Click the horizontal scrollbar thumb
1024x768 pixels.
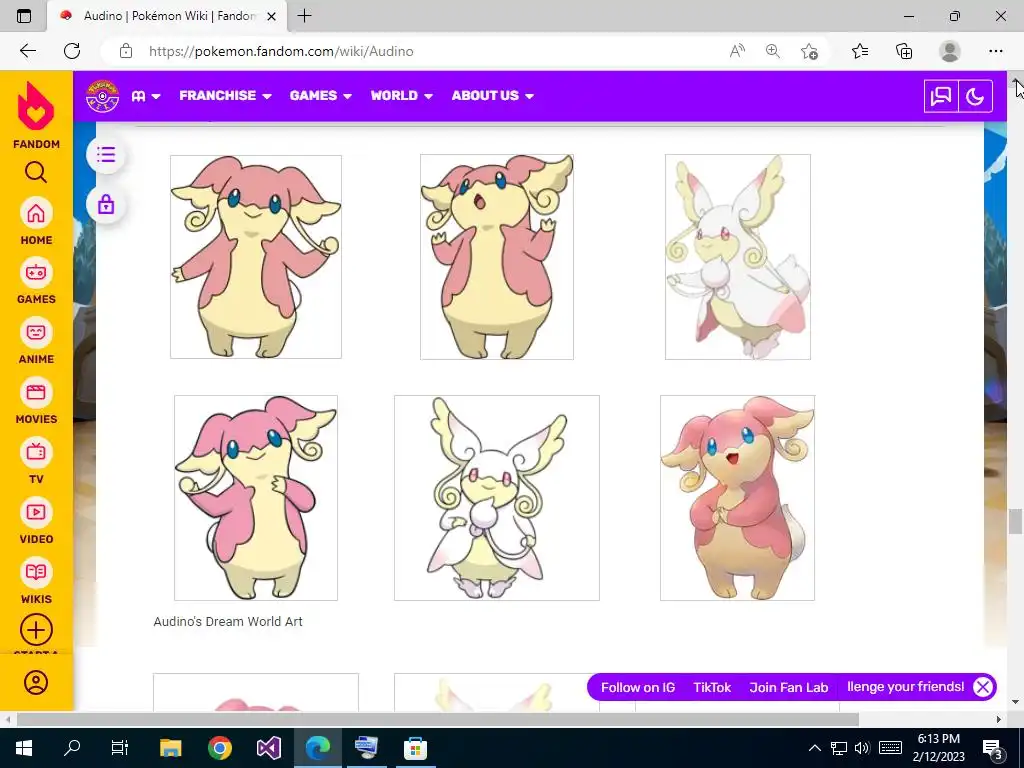point(438,719)
